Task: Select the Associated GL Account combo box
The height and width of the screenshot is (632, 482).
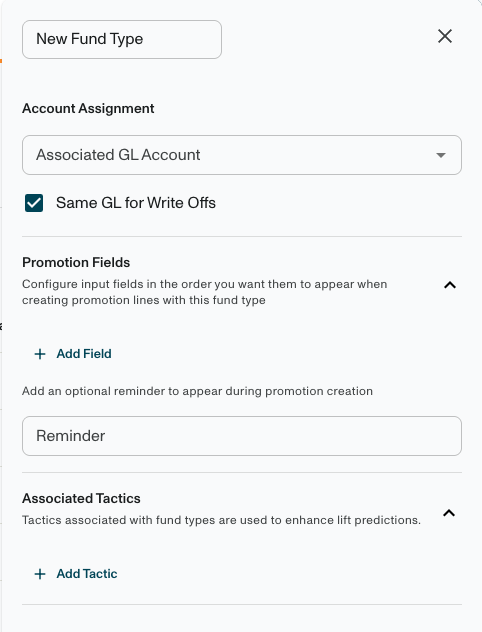Action: (242, 155)
